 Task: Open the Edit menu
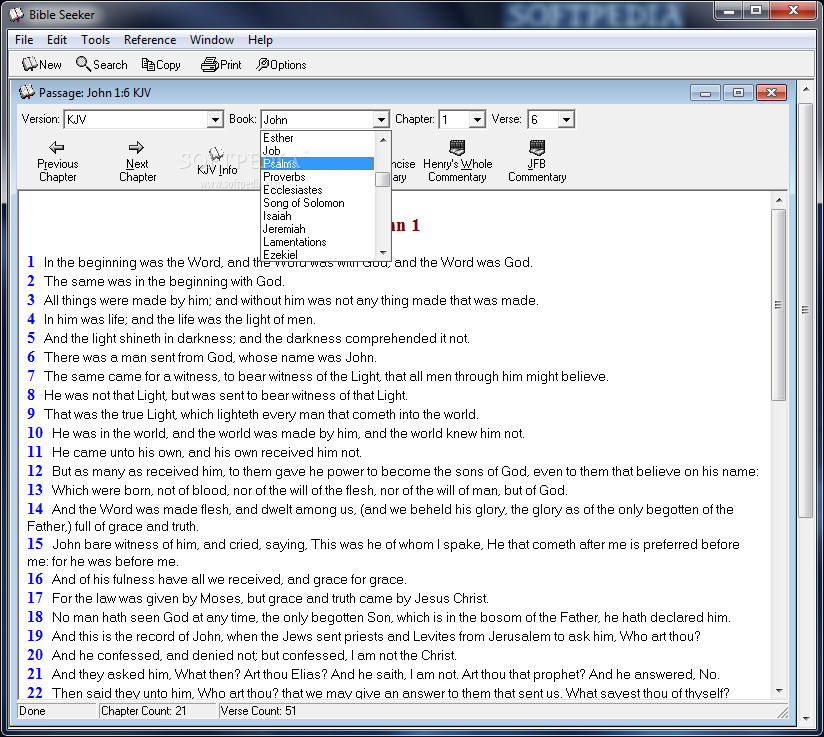tap(57, 40)
